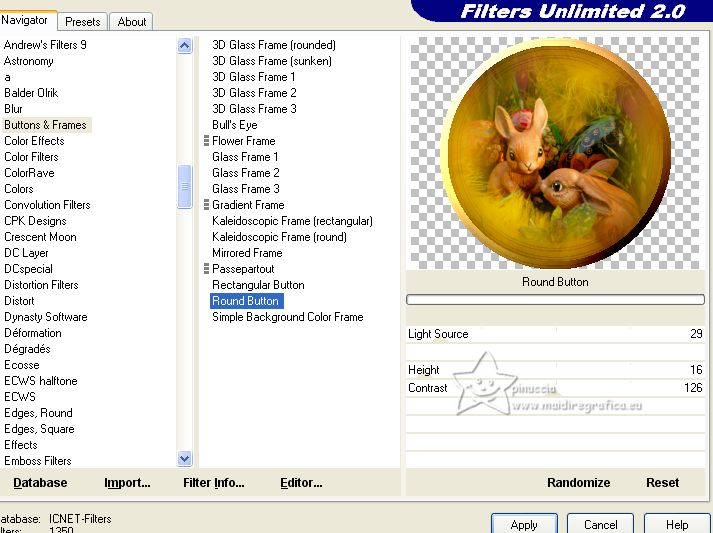
Task: Choose the 3D Glass Frame 1 filter
Action: coord(253,77)
